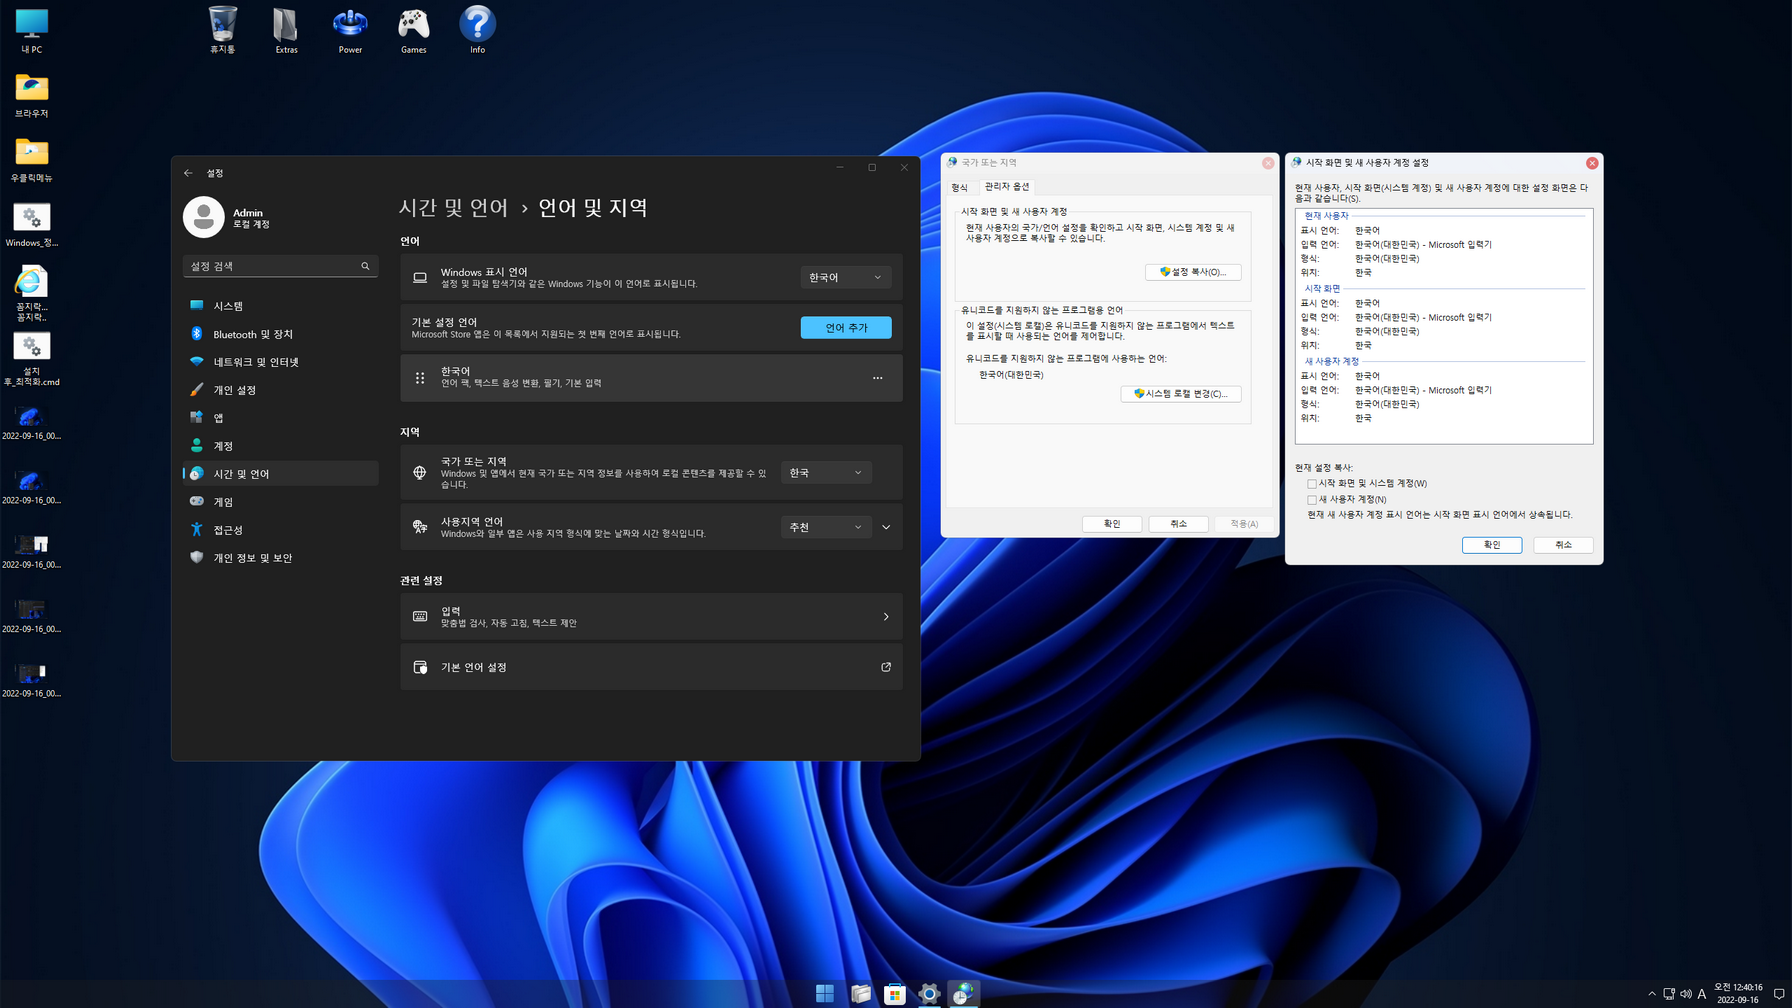The width and height of the screenshot is (1792, 1008).
Task: Select 시스템 in Settings sidebar
Action: pyautogui.click(x=281, y=306)
